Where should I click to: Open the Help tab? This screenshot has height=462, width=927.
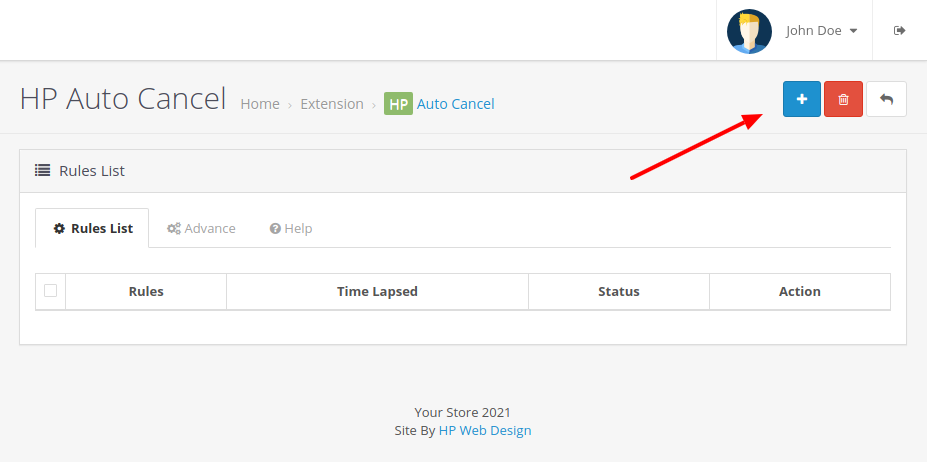pos(291,228)
